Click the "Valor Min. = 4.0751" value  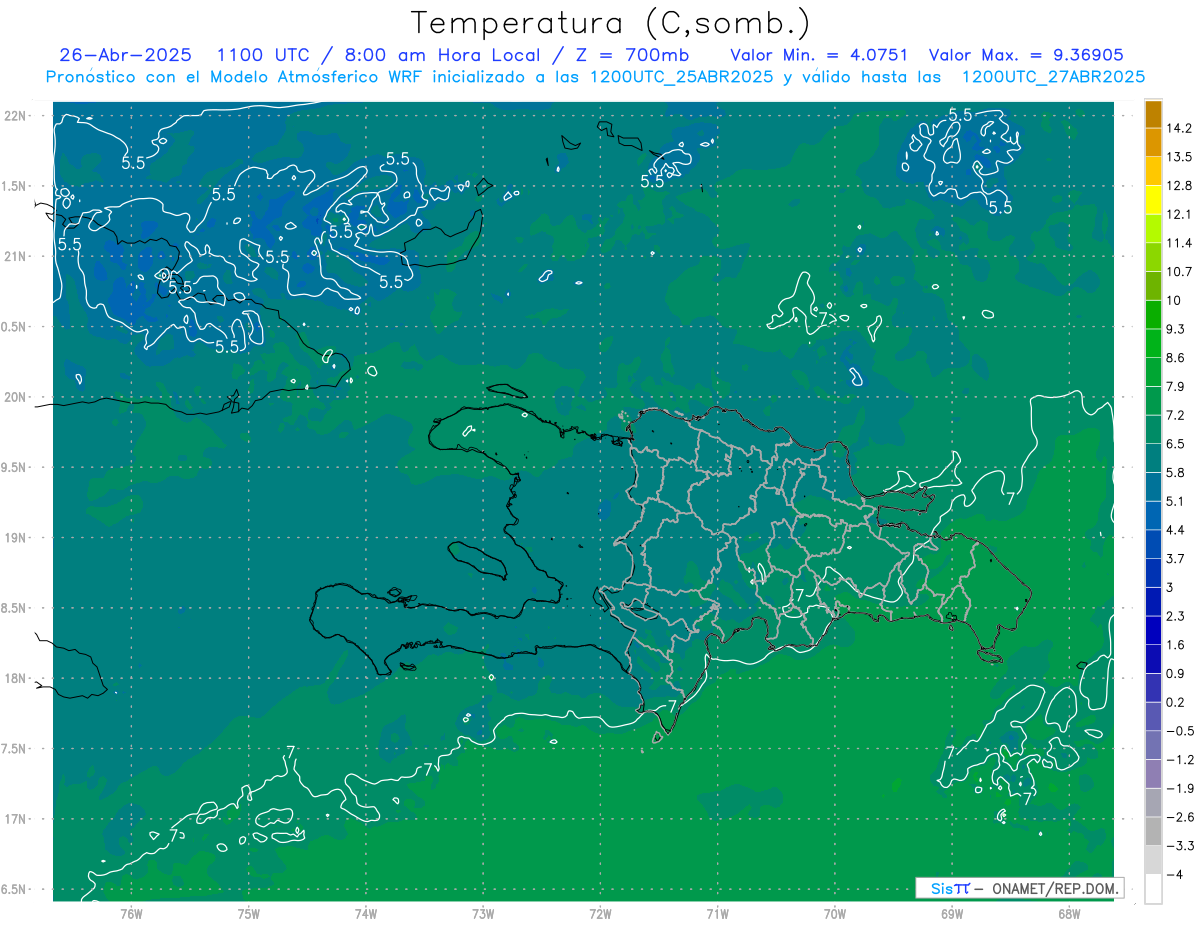click(x=819, y=54)
